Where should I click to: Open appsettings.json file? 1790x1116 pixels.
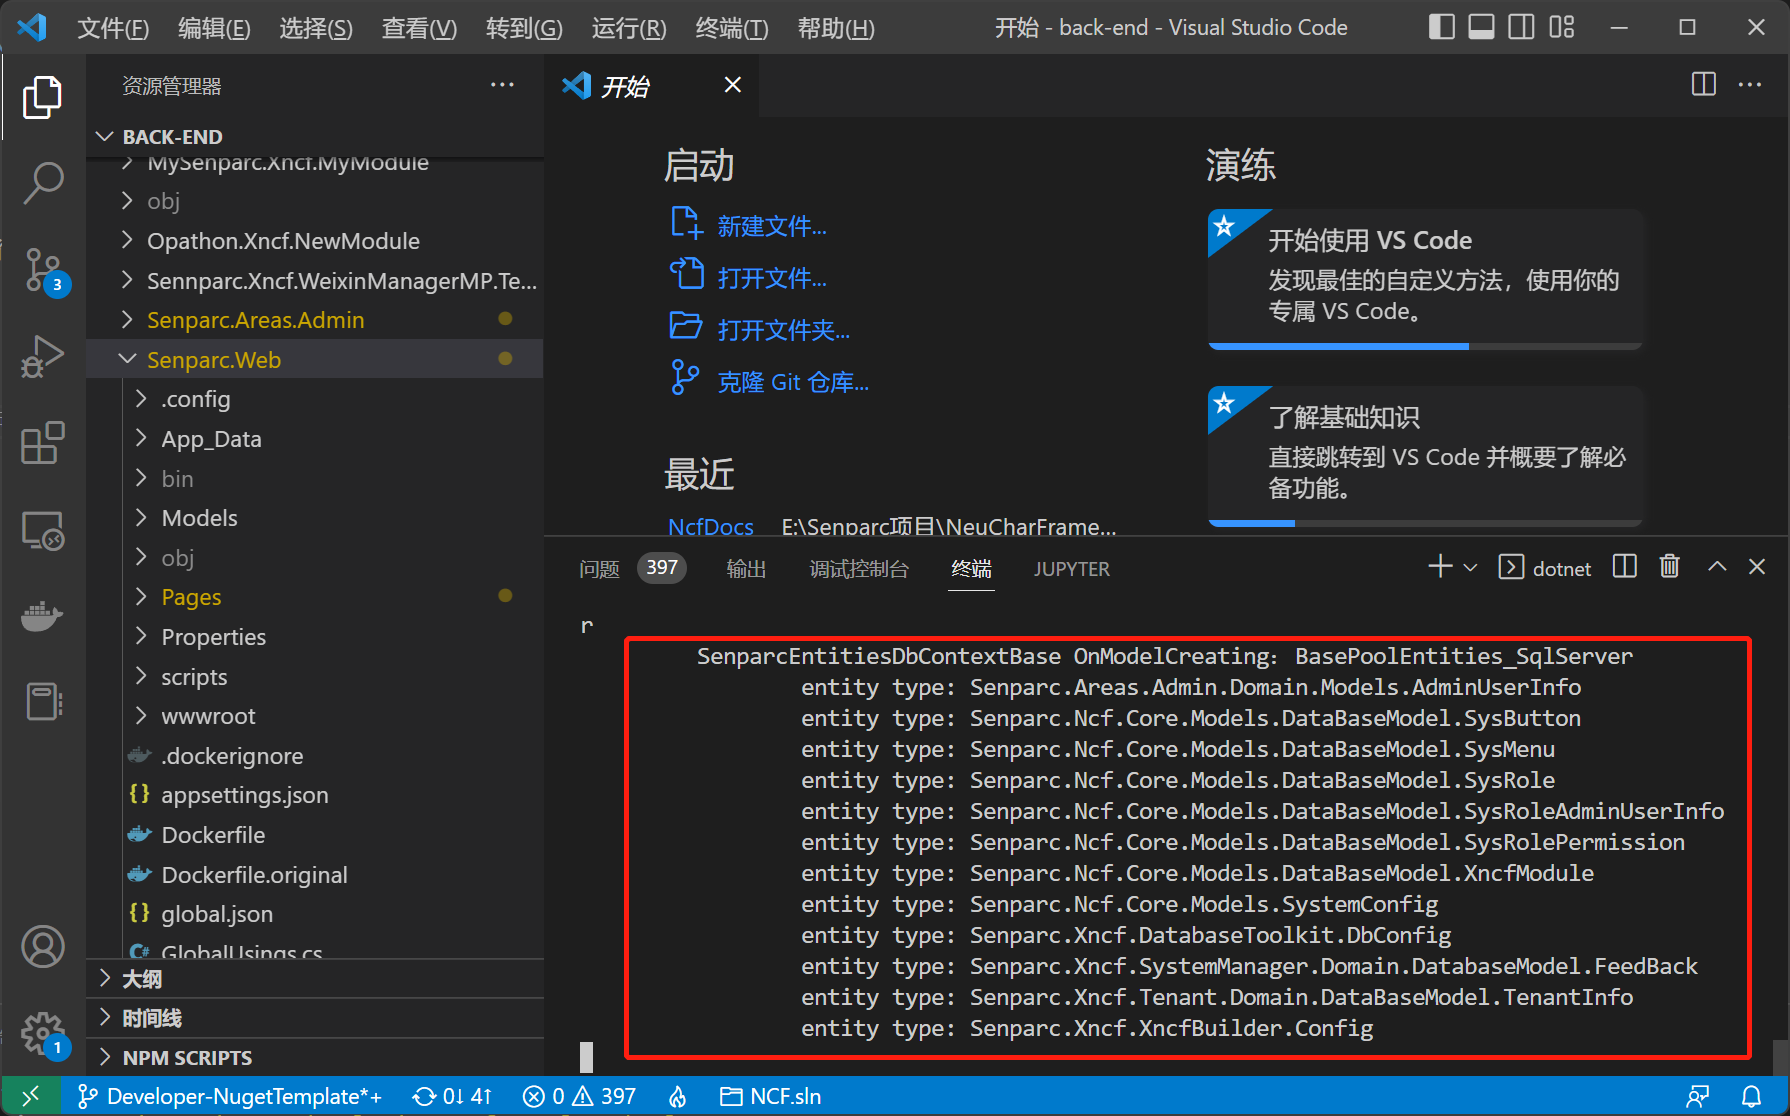(x=314, y=795)
